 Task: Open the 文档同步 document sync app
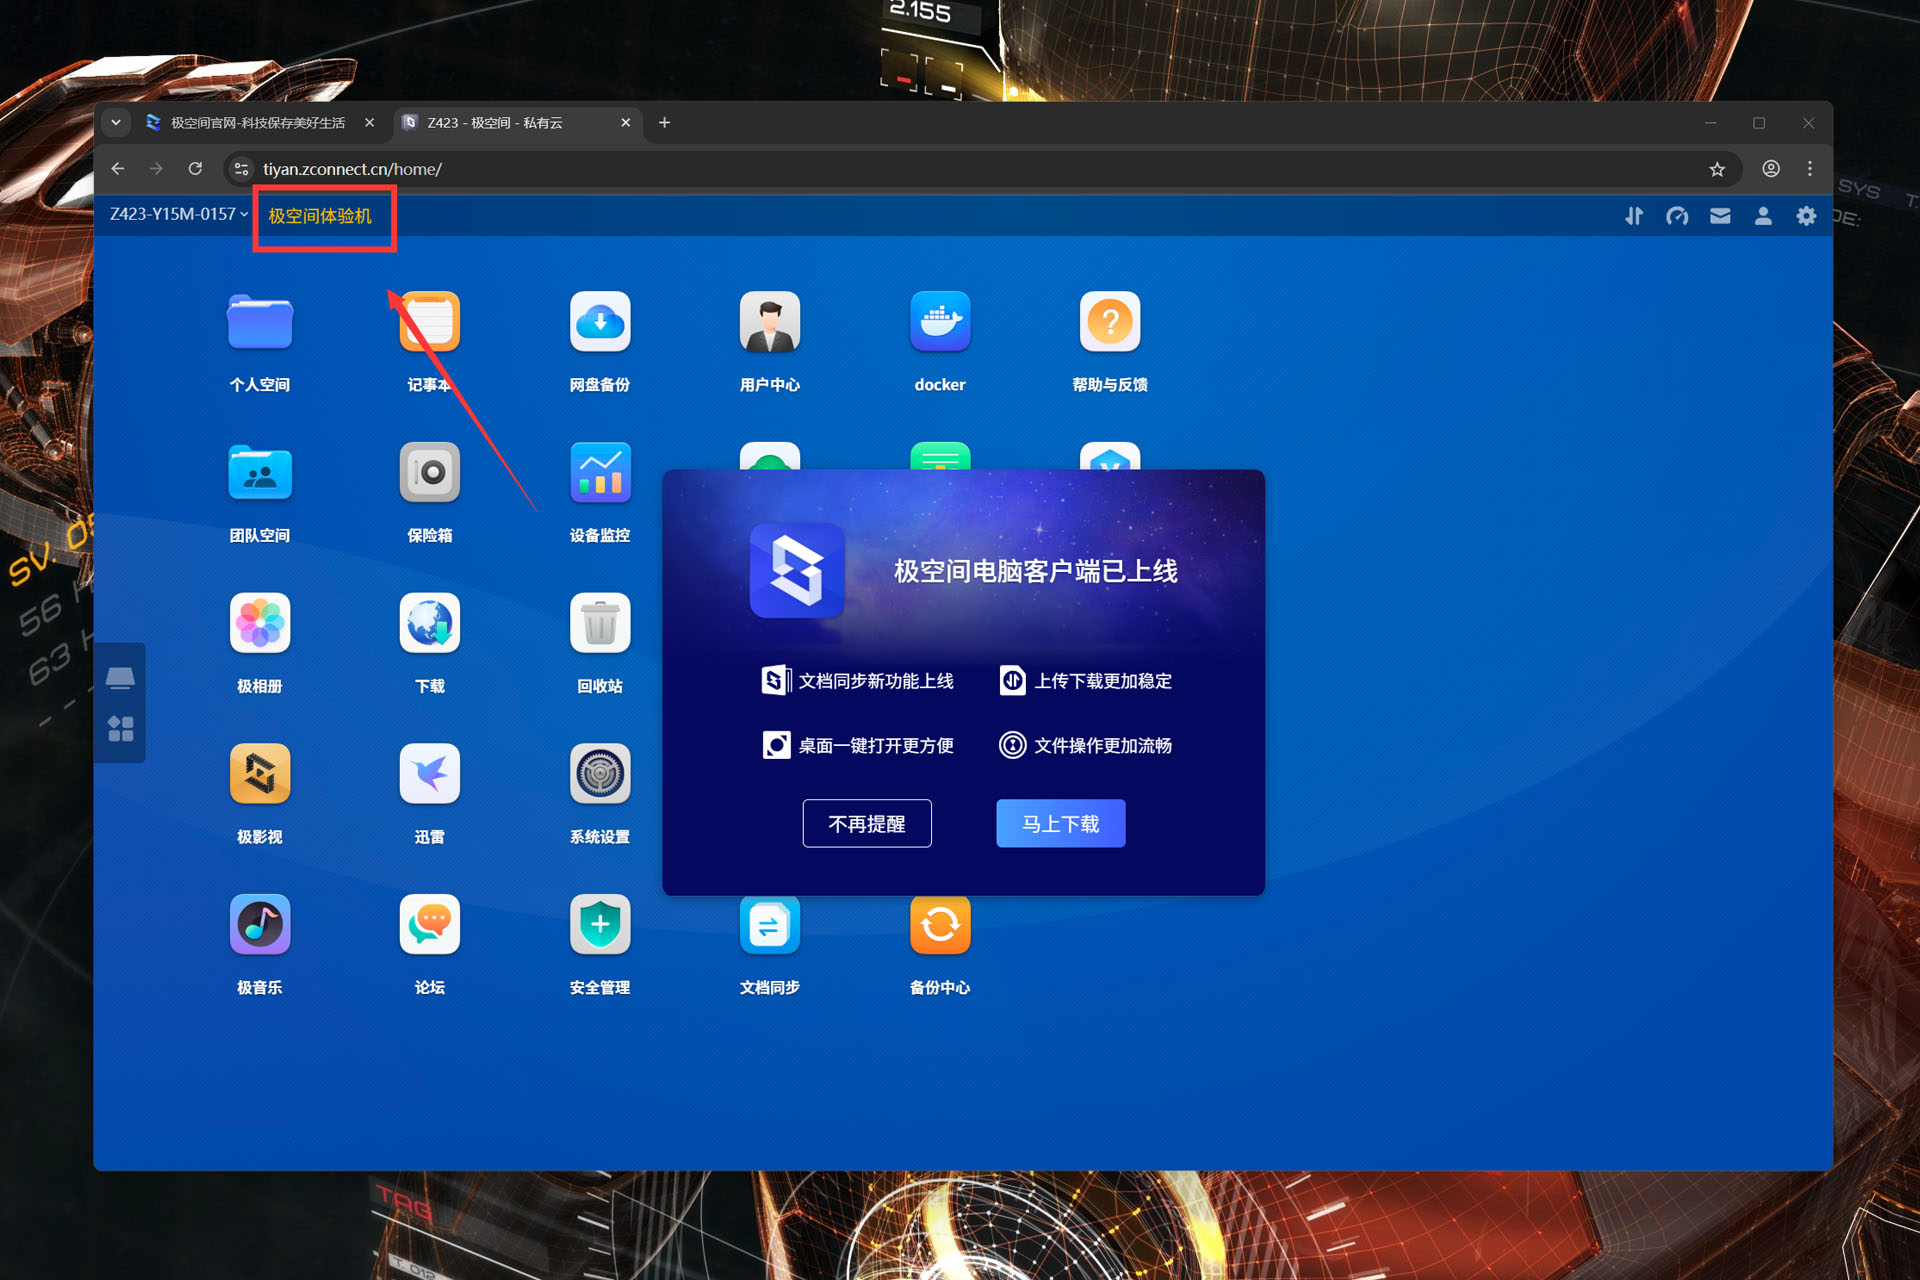click(x=770, y=925)
